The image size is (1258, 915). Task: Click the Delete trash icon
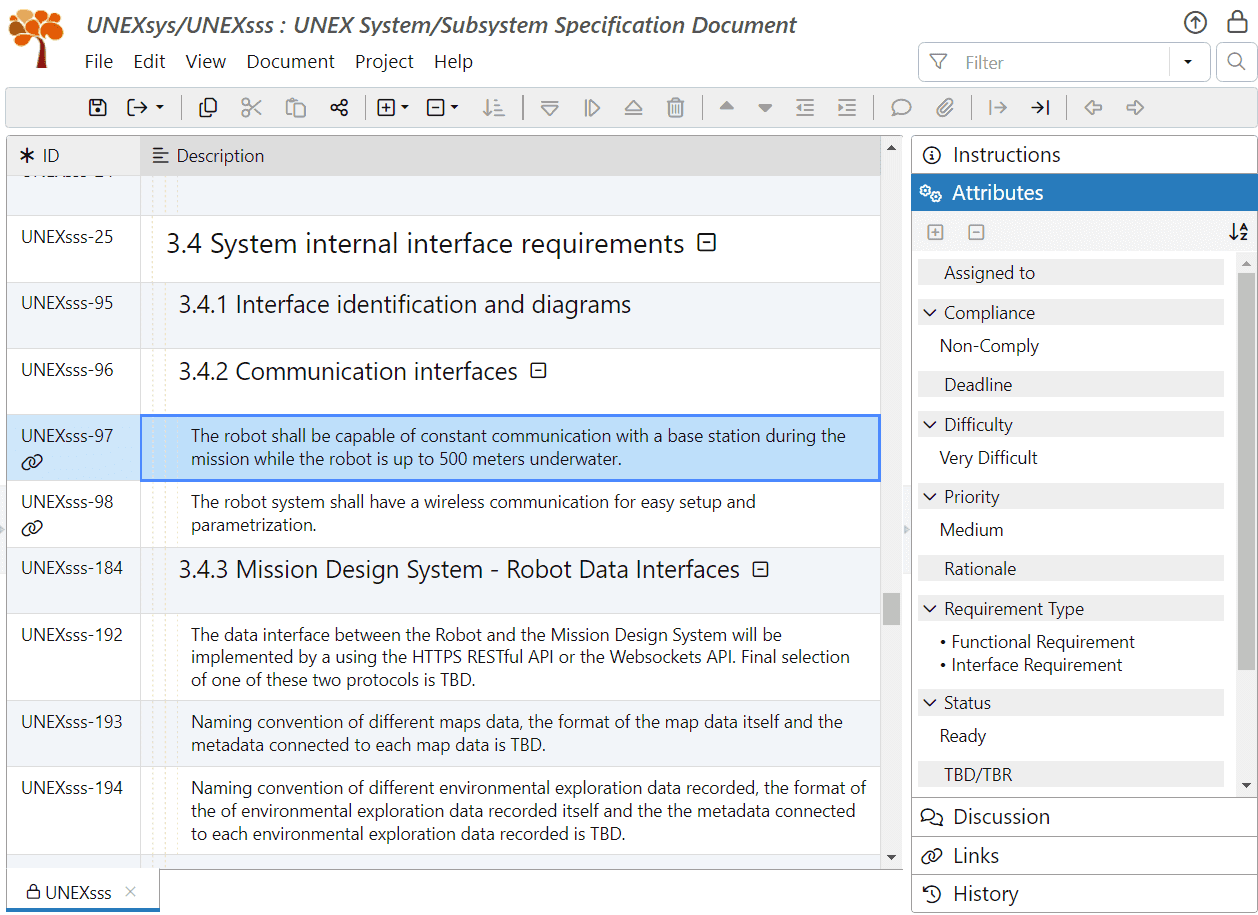tap(676, 108)
